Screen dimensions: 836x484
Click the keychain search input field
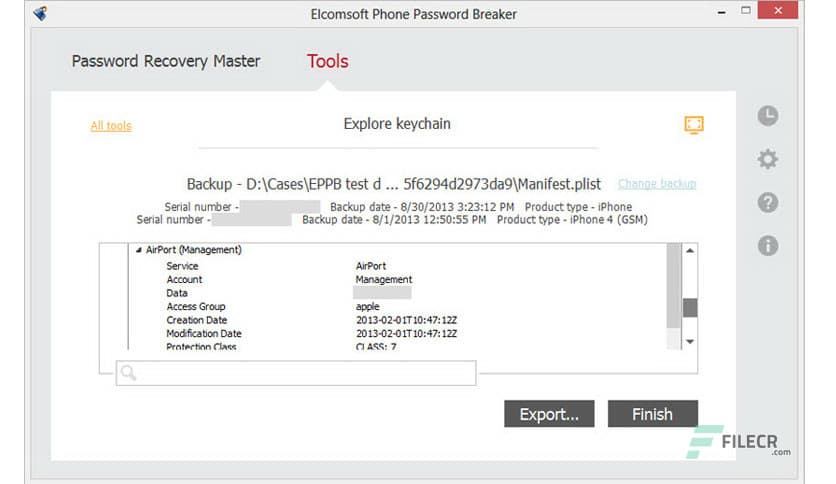[296, 373]
